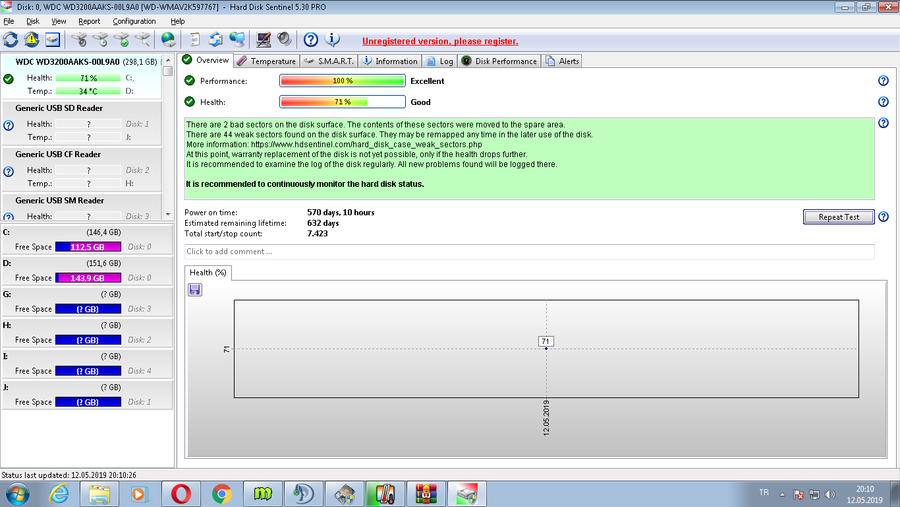The image size is (900, 507).
Task: Click scroll down arrow of disk list
Action: [x=168, y=215]
